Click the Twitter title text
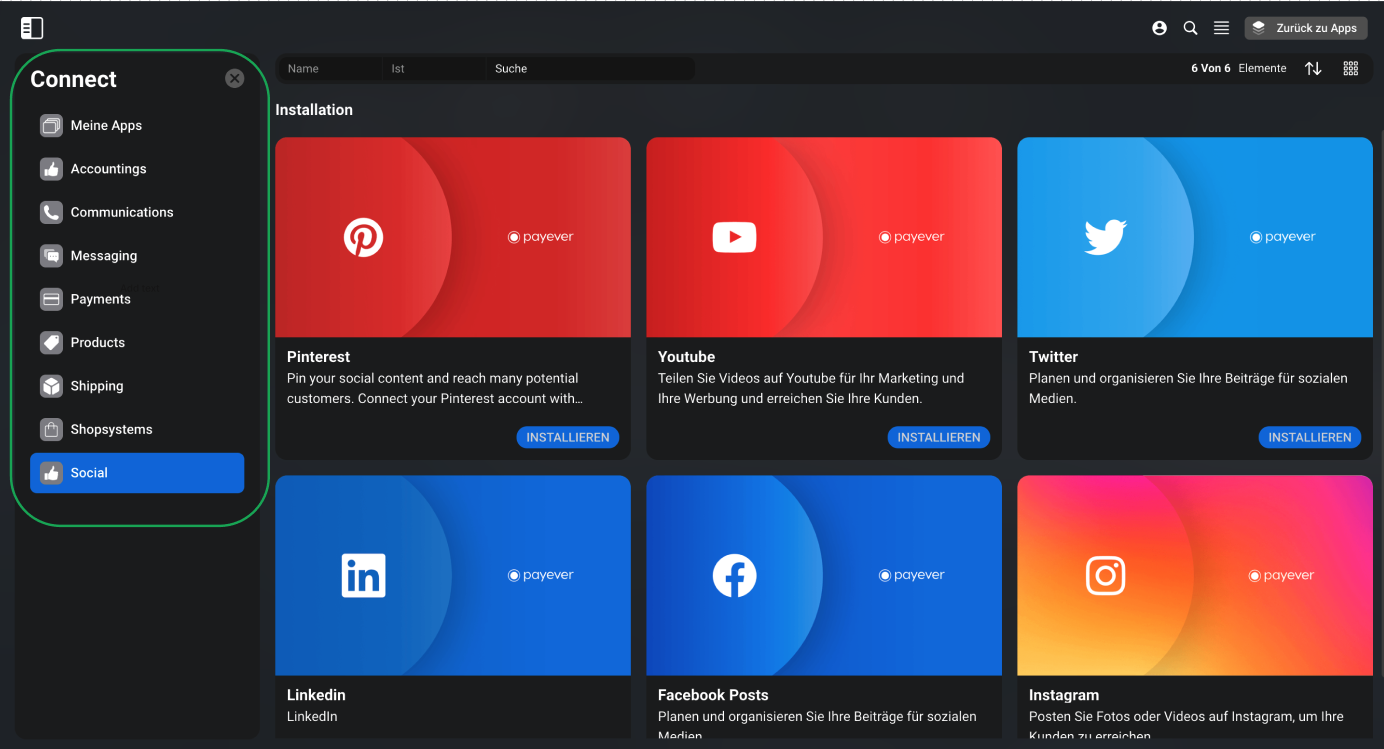The height and width of the screenshot is (749, 1384). [1053, 357]
